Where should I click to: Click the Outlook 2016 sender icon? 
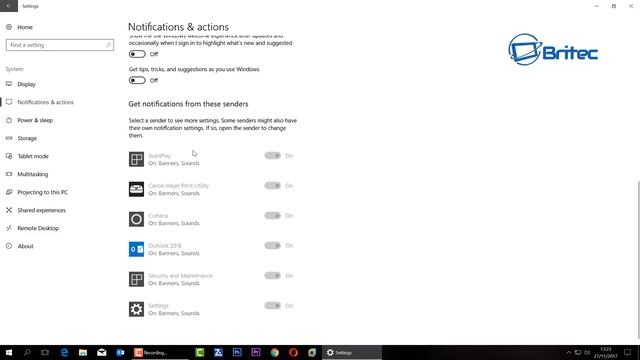pyautogui.click(x=136, y=249)
